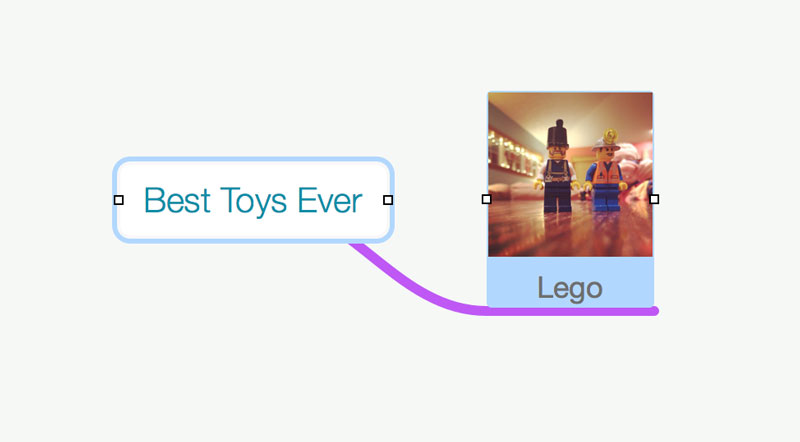Click the word "Best" in the central node
Viewport: 800px width, 442px height.
point(177,200)
